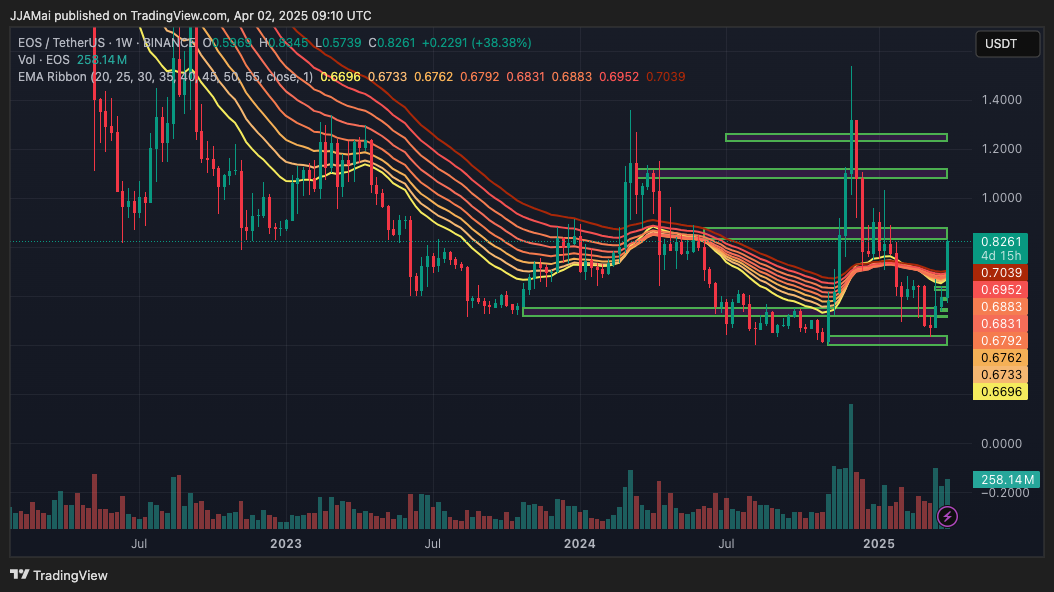1054x592 pixels.
Task: Click the TradingView logo at bottom left
Action: pos(58,575)
